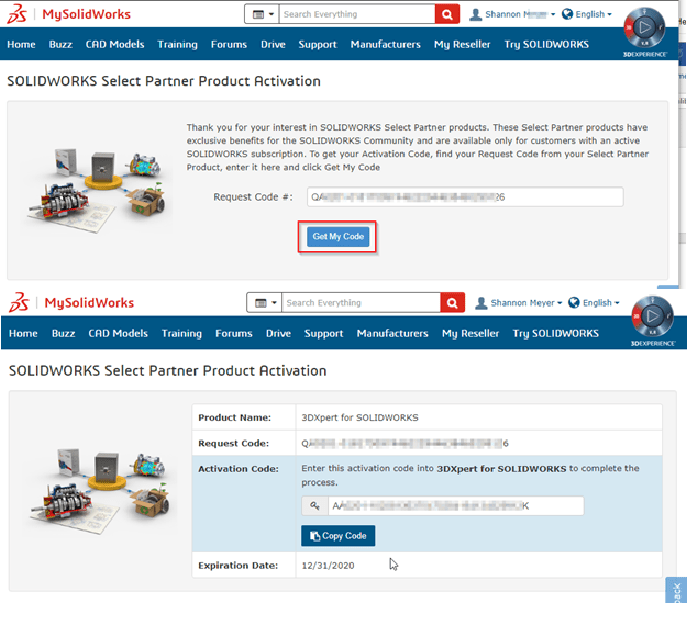The height and width of the screenshot is (618, 694).
Task: Open CAD Models in top navigation bar
Action: (116, 45)
